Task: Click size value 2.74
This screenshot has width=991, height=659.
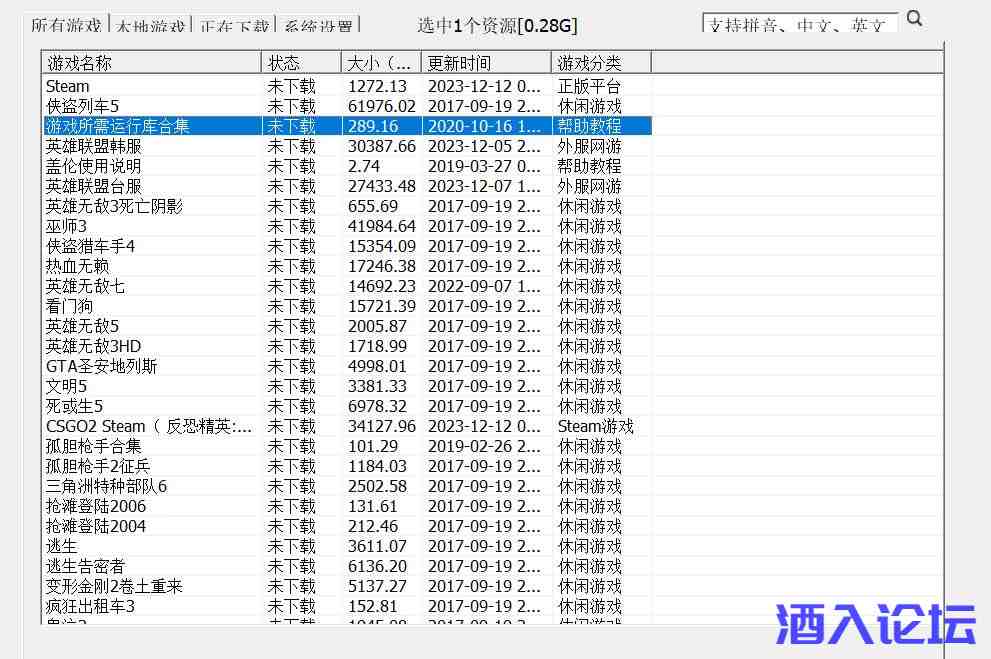Action: point(364,166)
